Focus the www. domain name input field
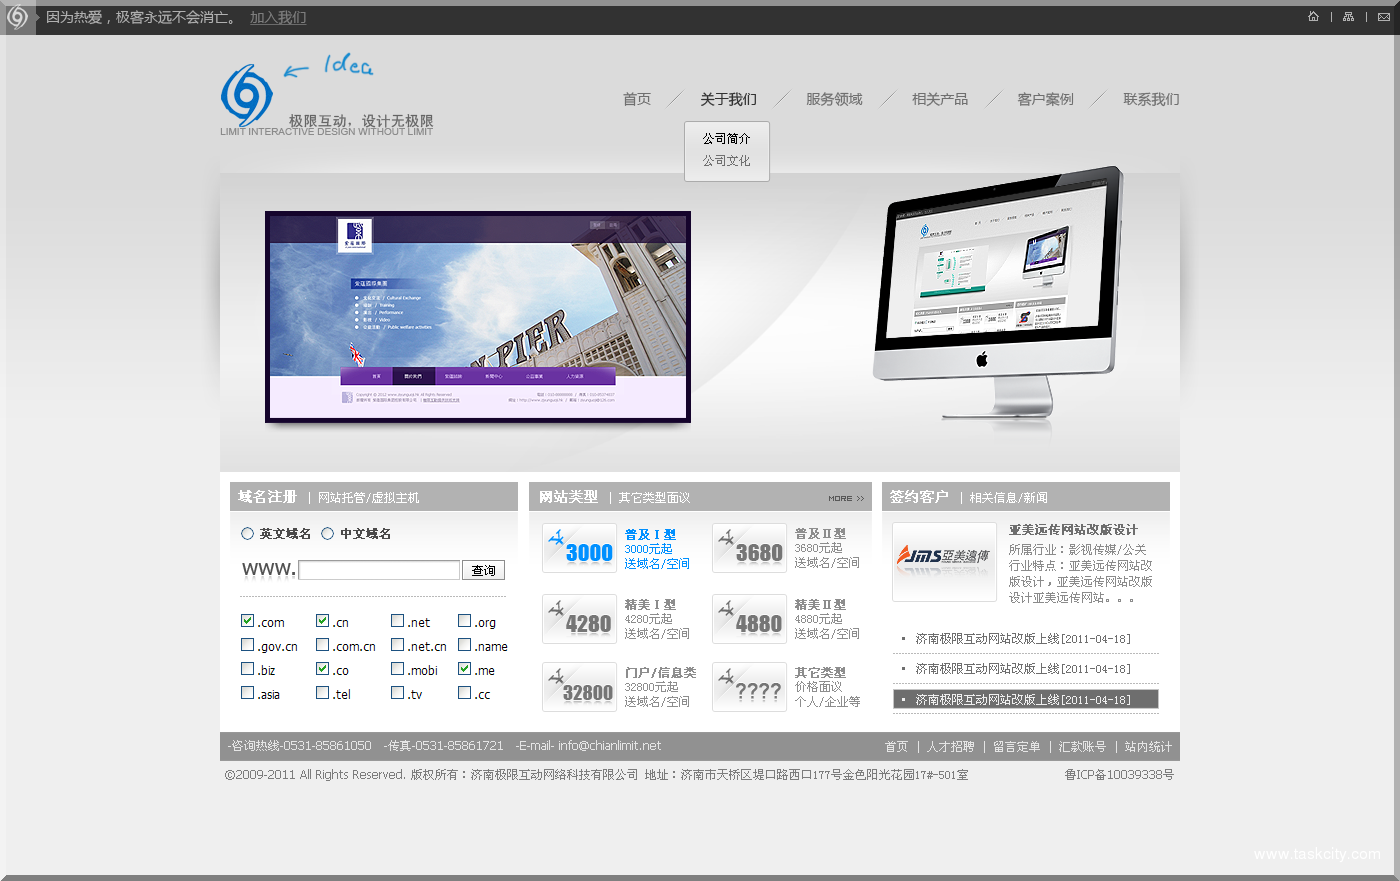 click(x=379, y=570)
